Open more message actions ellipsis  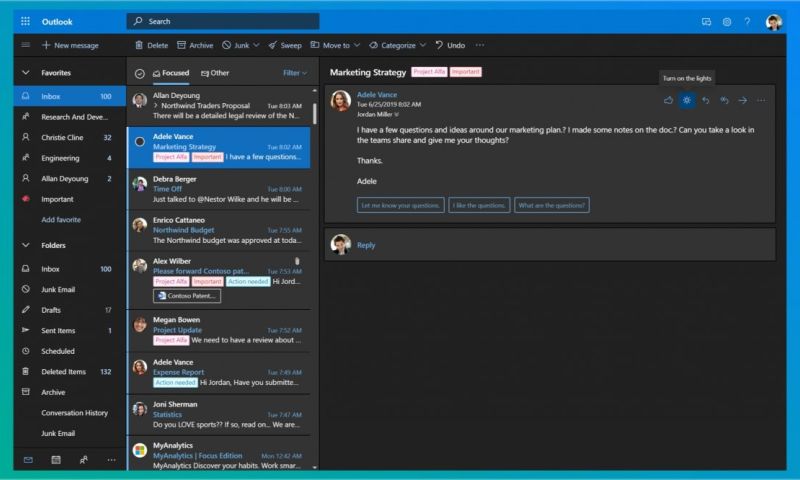tap(761, 100)
